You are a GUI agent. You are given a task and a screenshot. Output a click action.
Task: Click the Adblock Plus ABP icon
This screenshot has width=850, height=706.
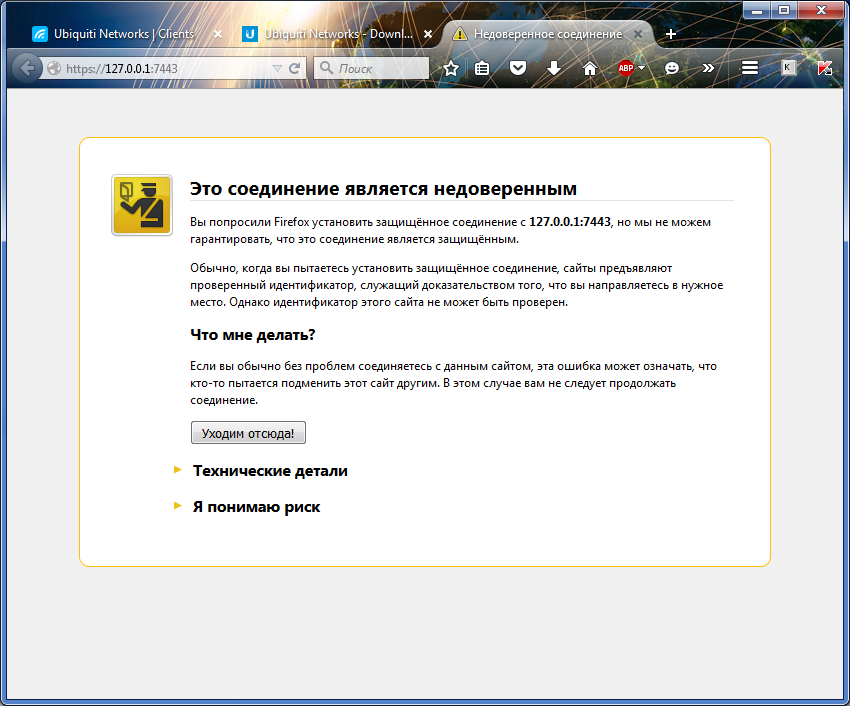626,68
